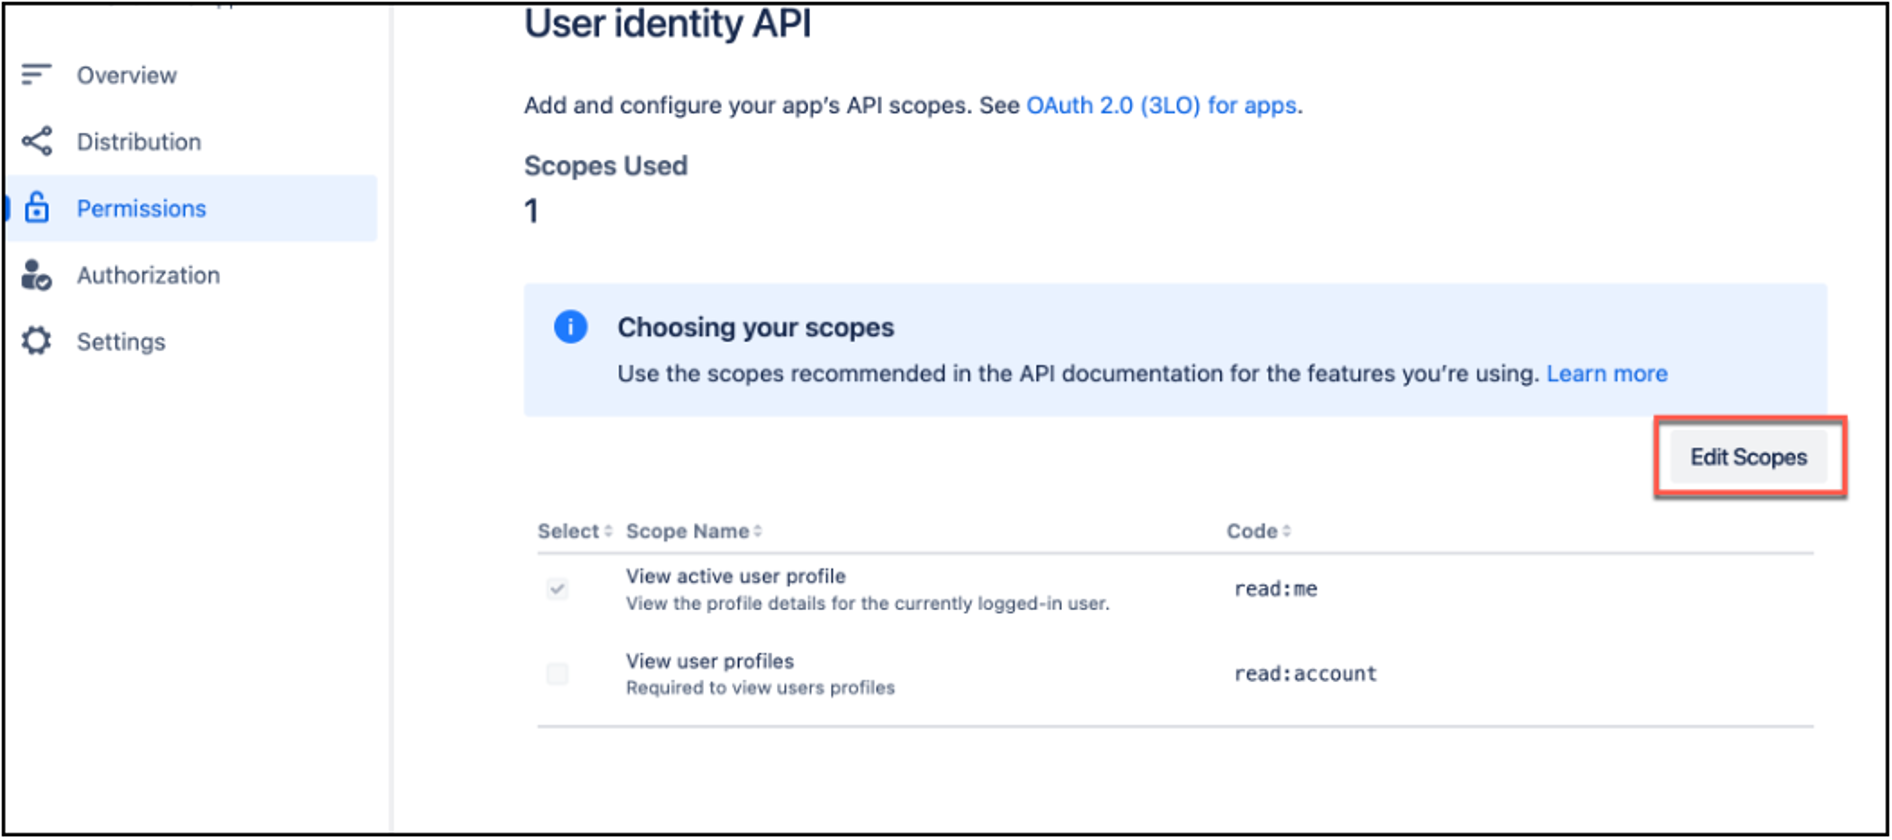
Task: Click the read:account scope code
Action: click(x=1305, y=674)
